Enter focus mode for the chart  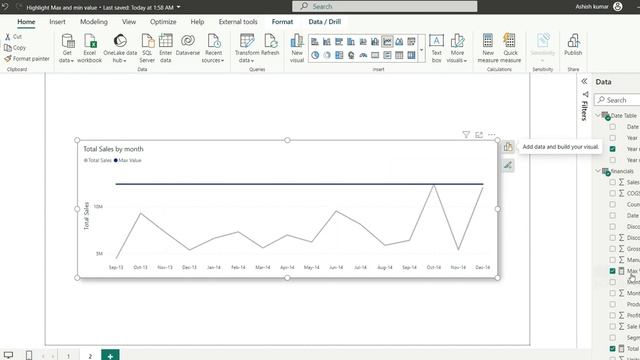tap(479, 134)
